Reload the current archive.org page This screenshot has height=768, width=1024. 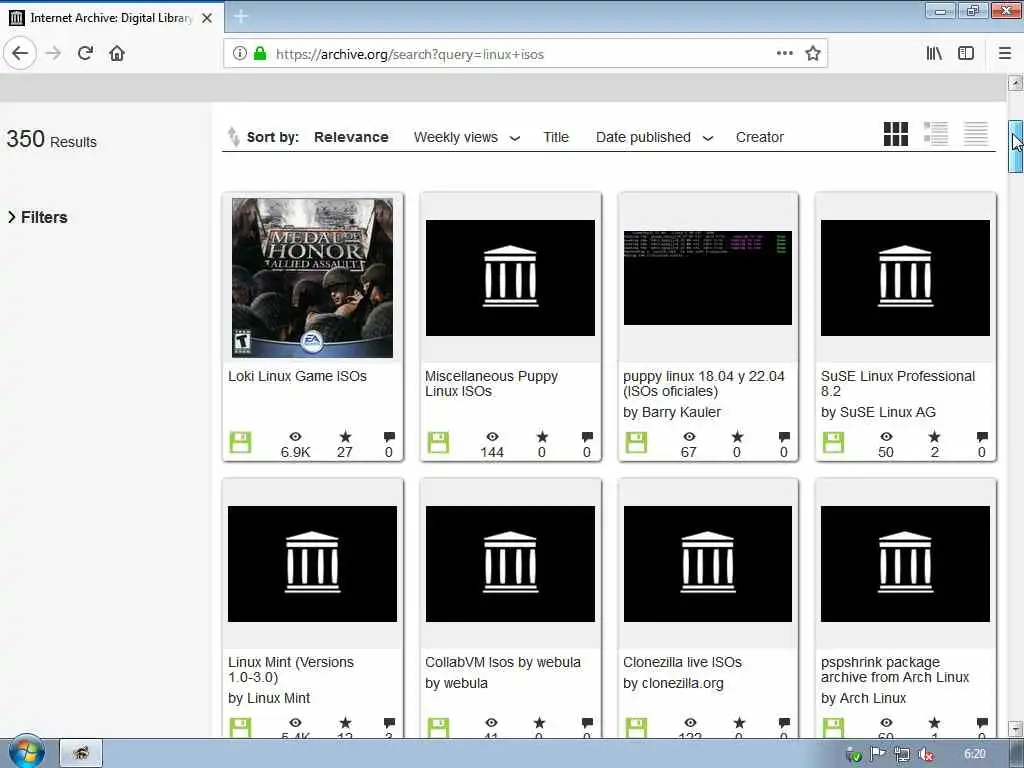pos(85,54)
